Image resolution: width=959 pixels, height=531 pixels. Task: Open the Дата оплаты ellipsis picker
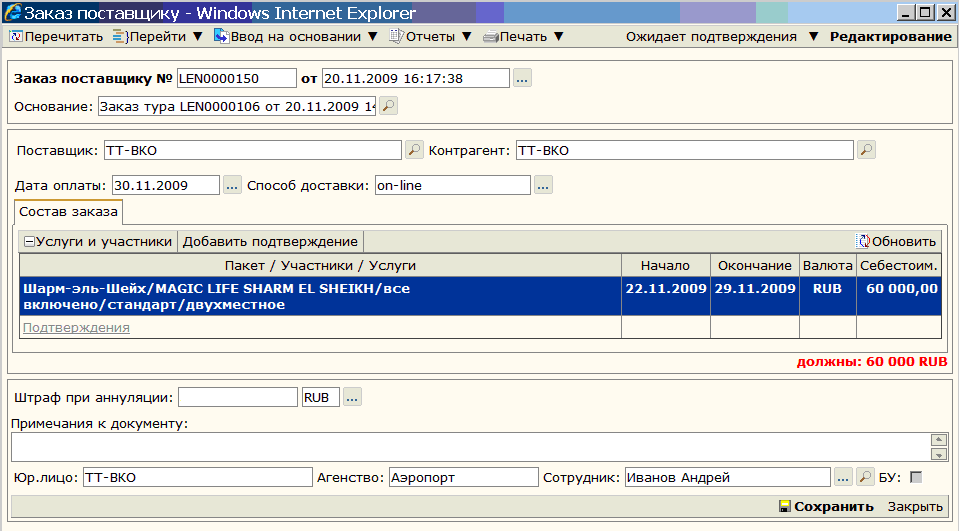pos(232,185)
